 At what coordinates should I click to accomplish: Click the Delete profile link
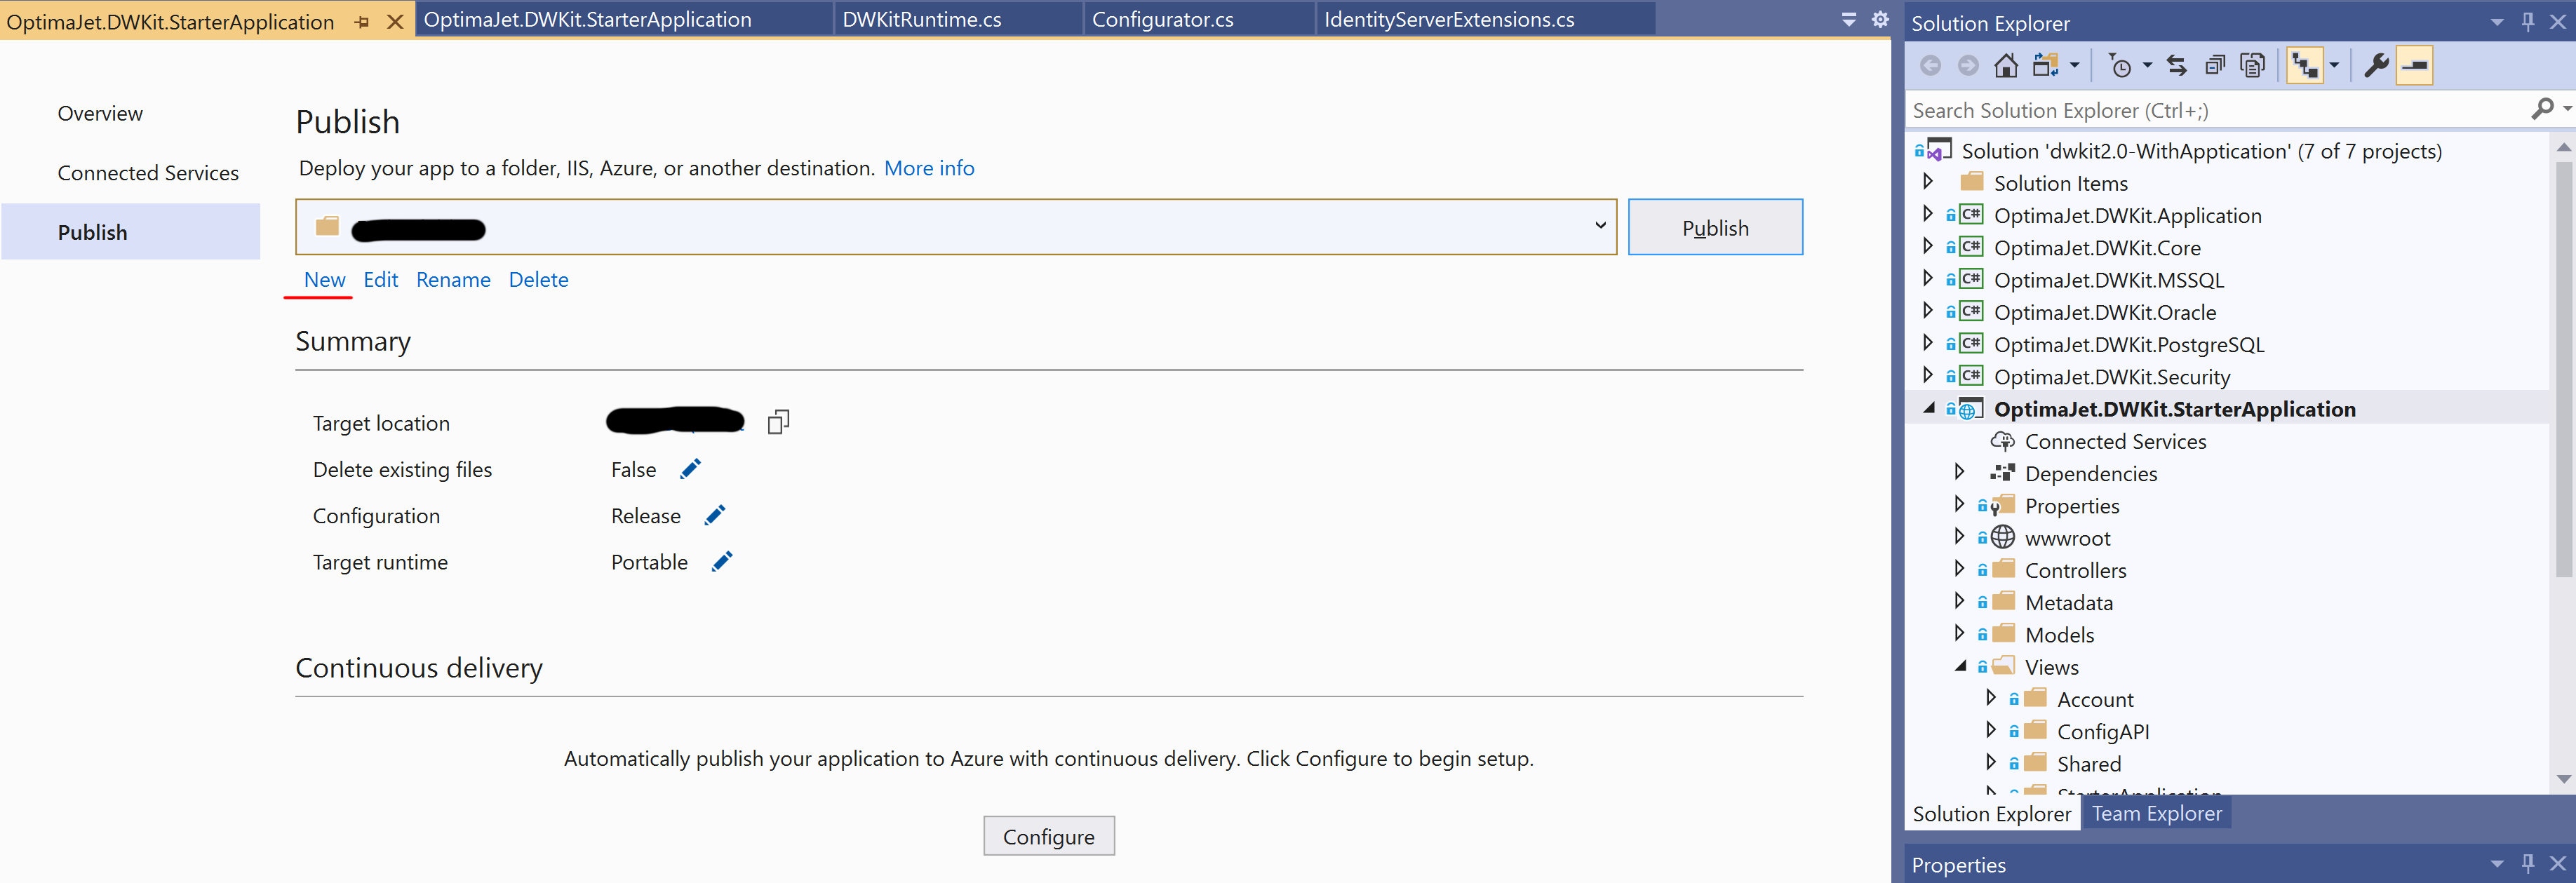coord(538,279)
